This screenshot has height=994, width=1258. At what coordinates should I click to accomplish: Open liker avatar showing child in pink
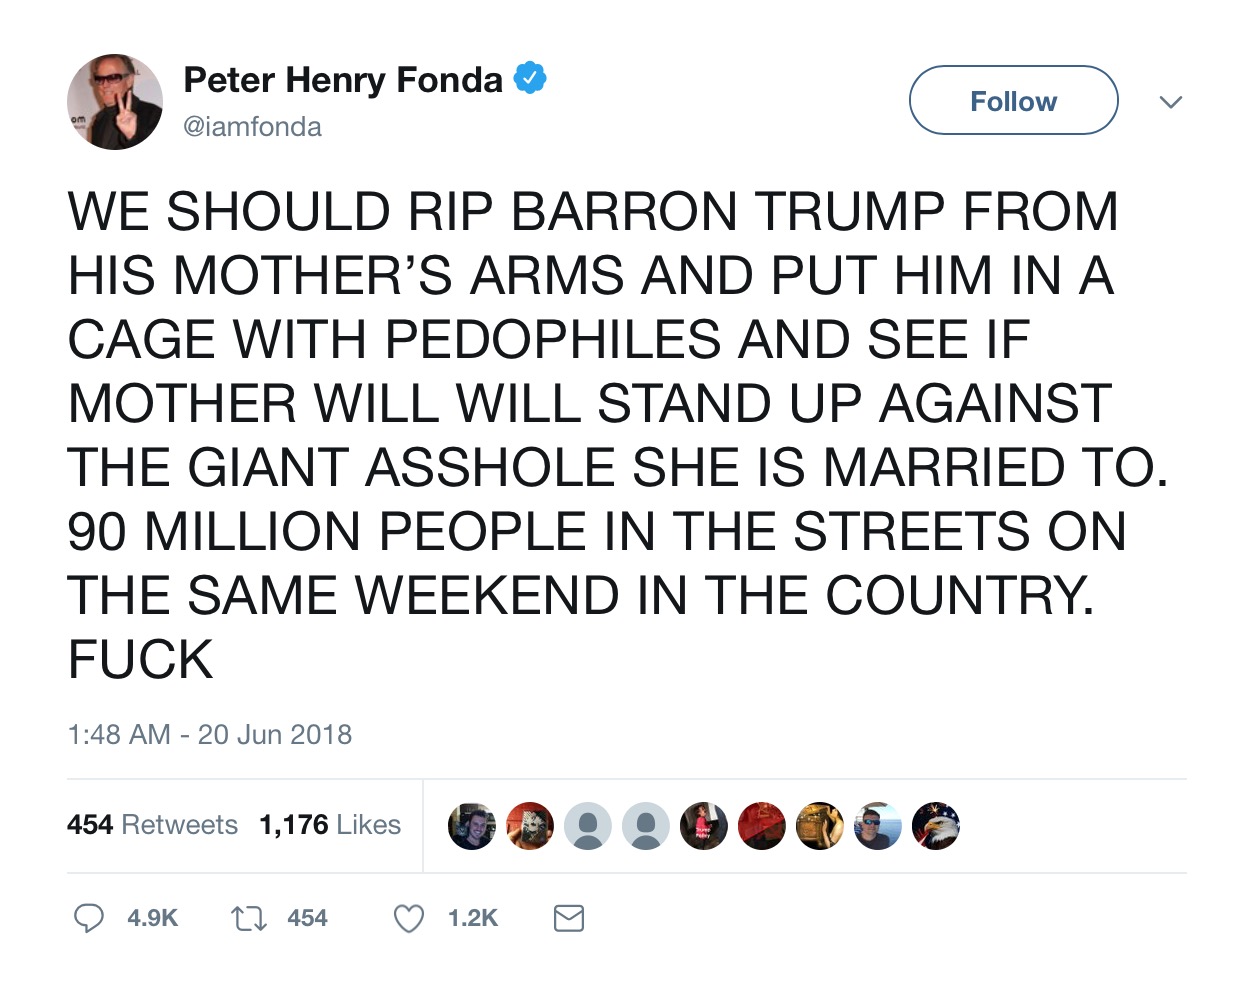(x=703, y=826)
